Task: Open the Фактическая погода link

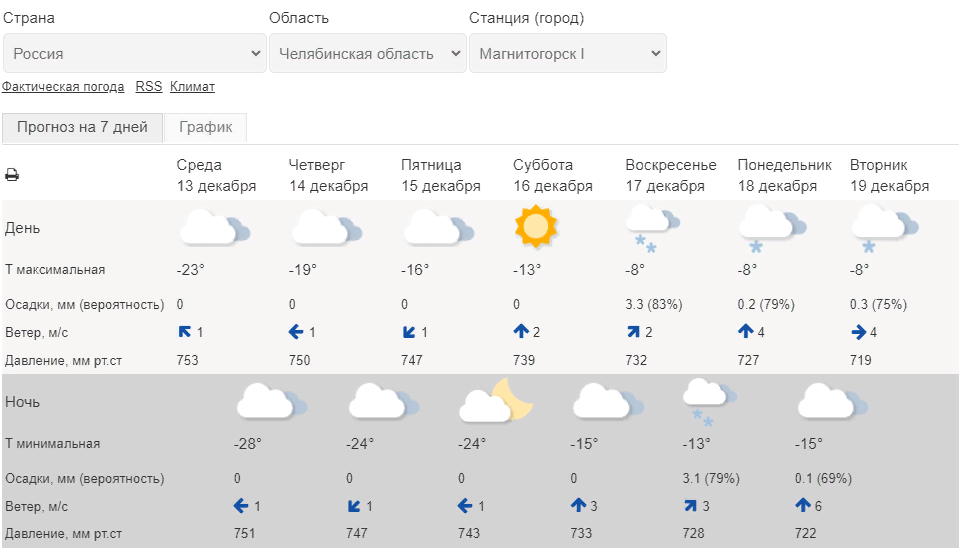Action: pos(63,87)
